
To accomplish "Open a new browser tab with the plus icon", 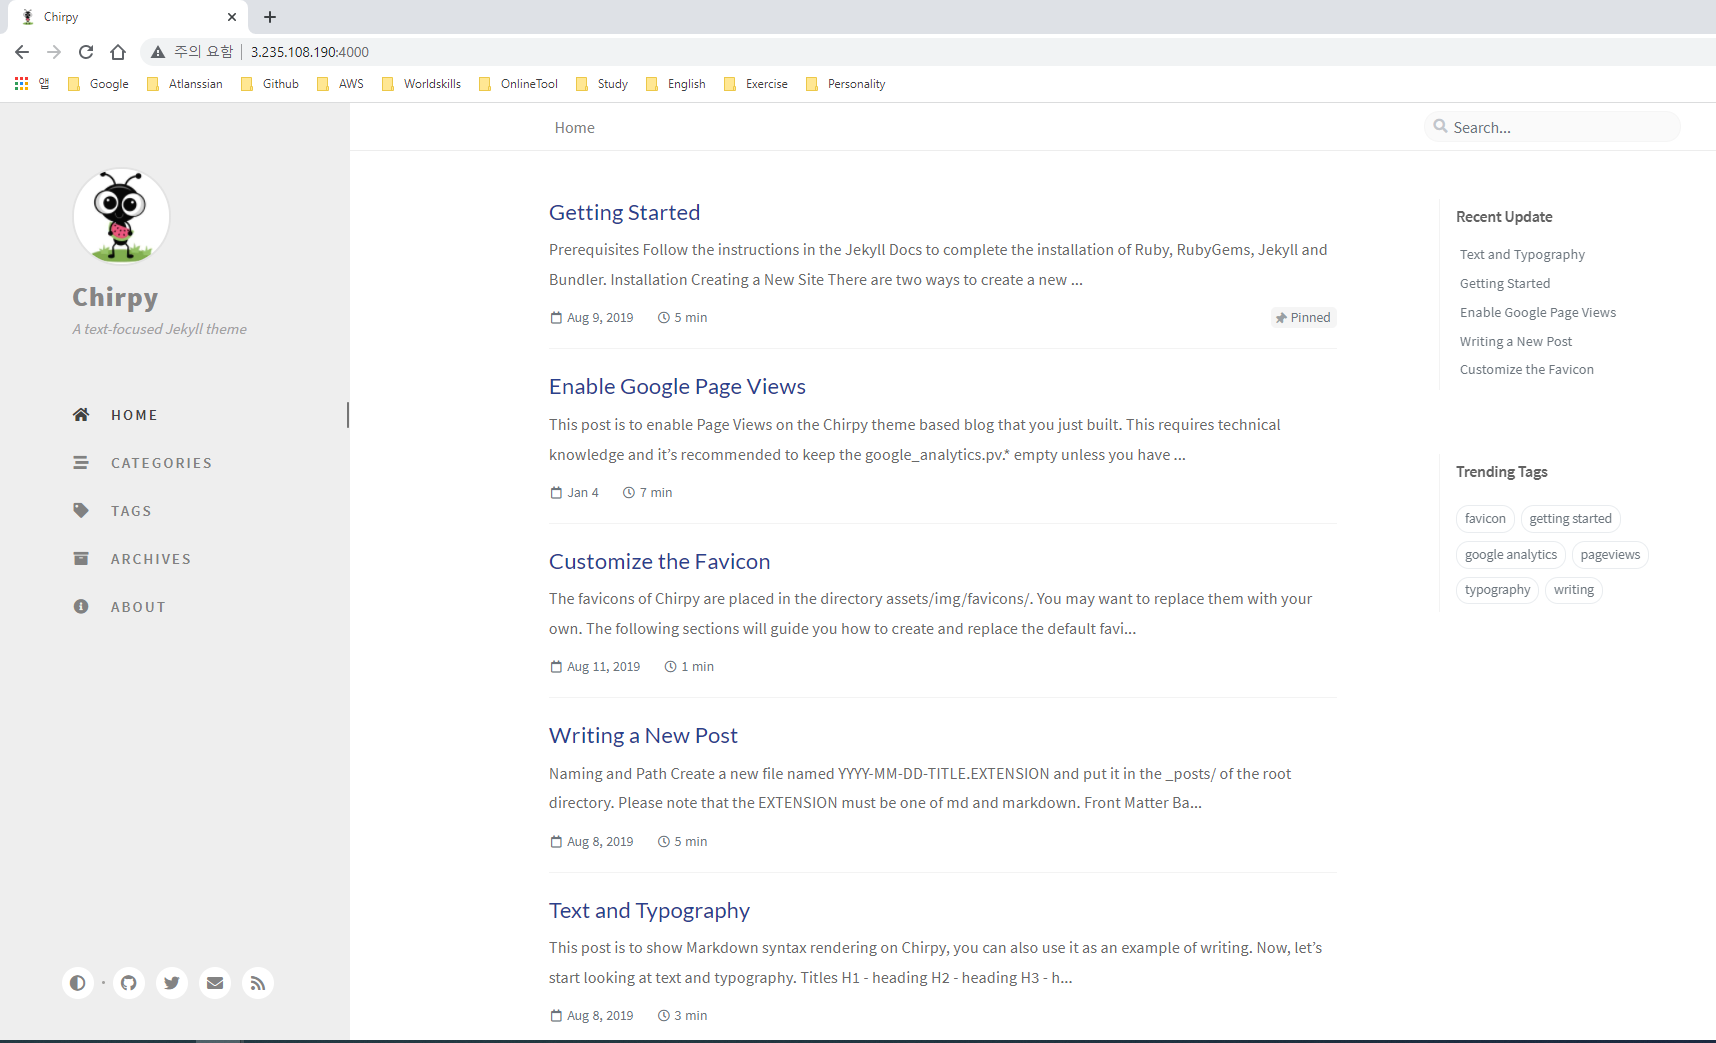I will [270, 17].
